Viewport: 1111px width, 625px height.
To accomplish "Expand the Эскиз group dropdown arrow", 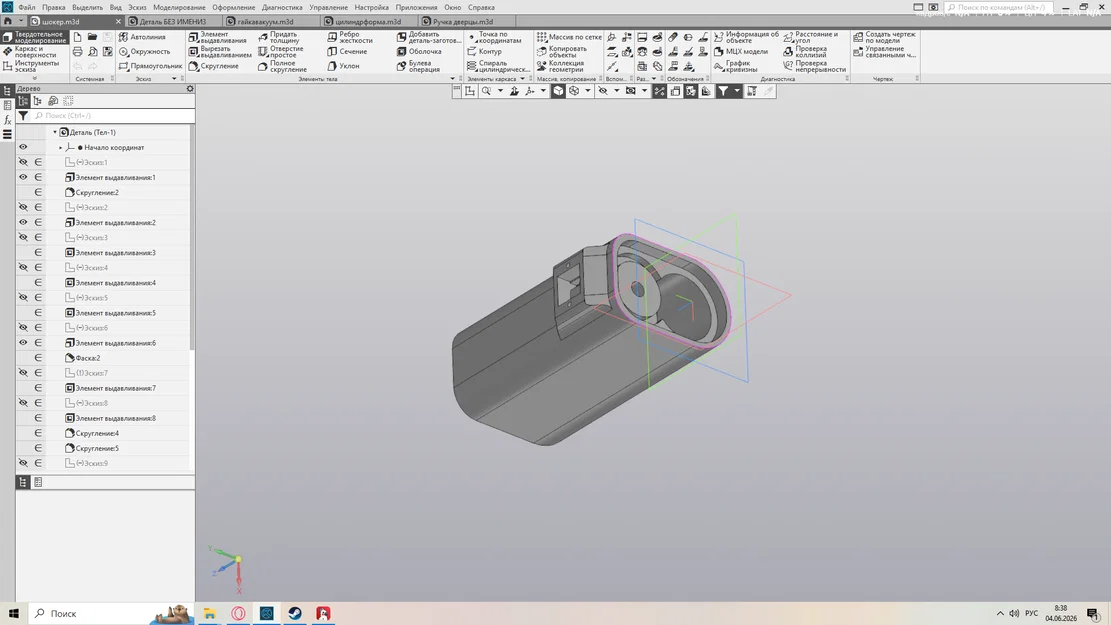I will 174,79.
